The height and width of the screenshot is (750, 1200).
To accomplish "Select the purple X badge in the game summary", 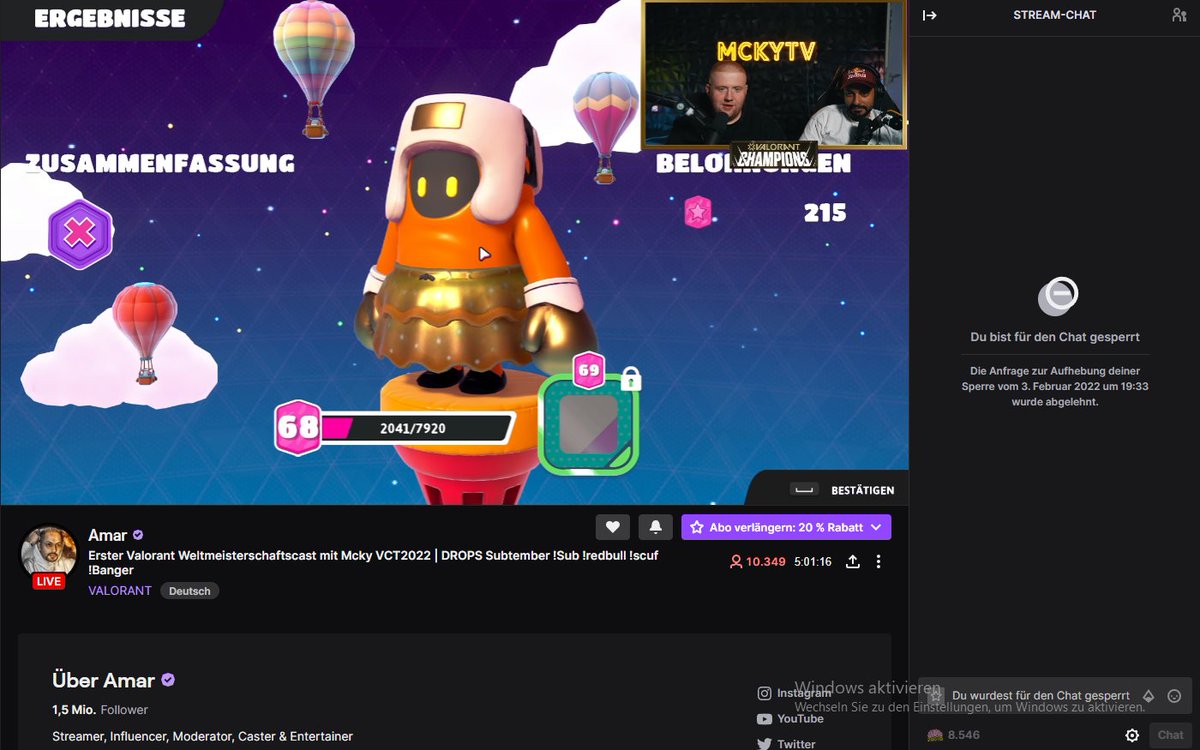I will pyautogui.click(x=80, y=234).
